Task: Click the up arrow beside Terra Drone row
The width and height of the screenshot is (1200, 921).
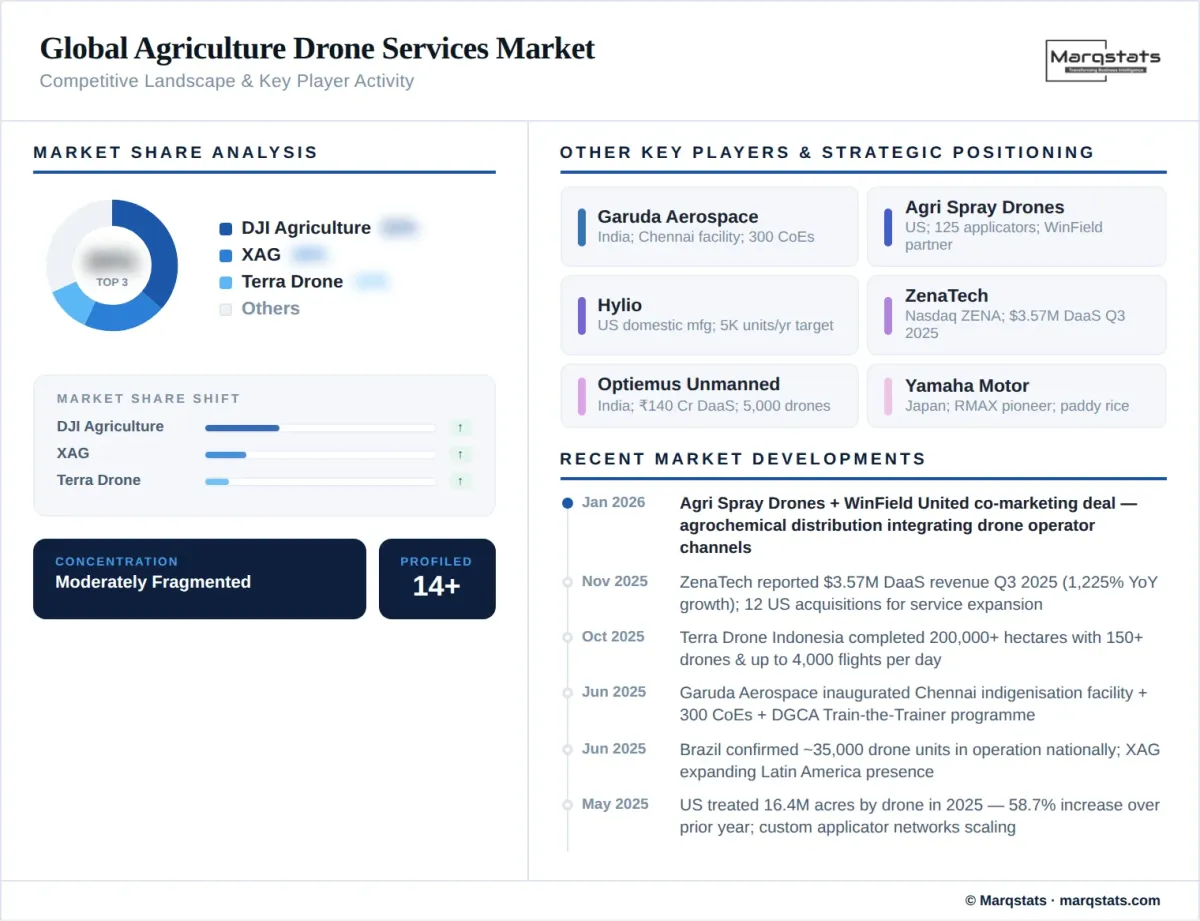Action: (460, 482)
